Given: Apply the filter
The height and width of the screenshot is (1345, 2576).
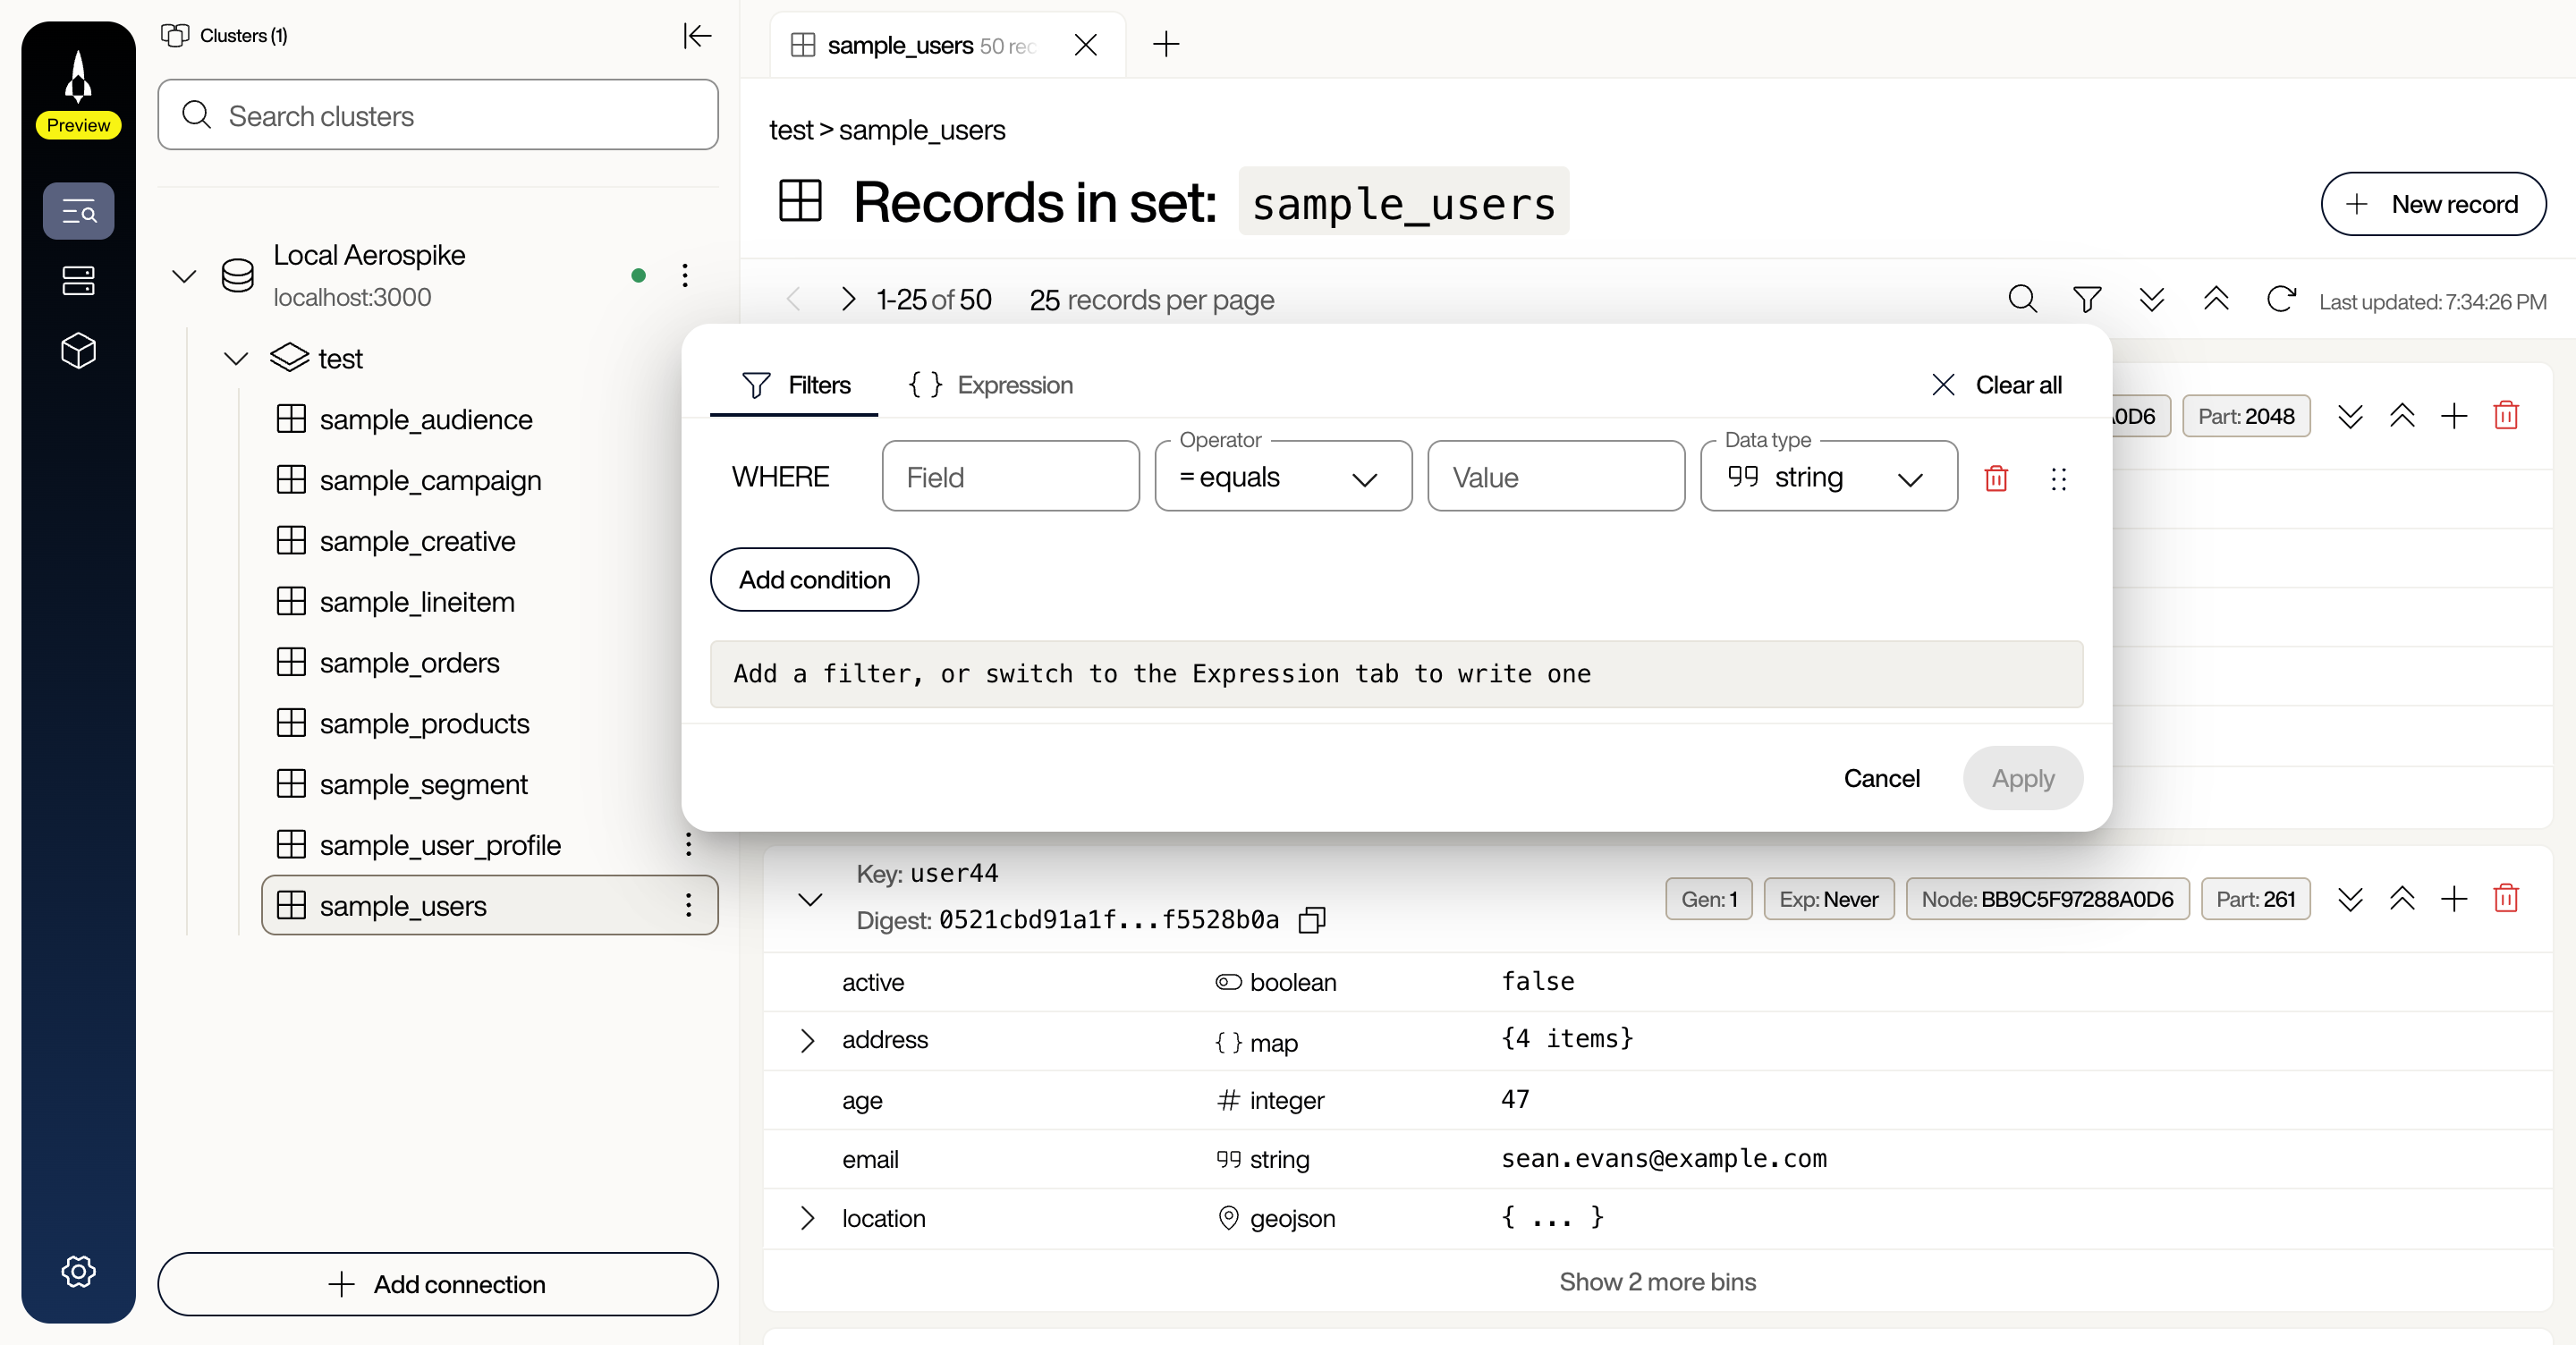Looking at the screenshot, I should [x=2022, y=778].
